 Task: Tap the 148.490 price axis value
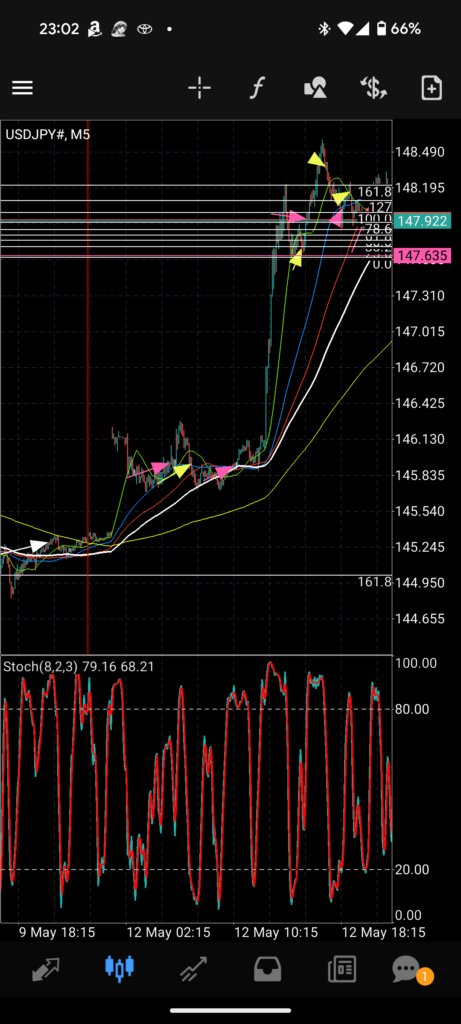[x=420, y=152]
